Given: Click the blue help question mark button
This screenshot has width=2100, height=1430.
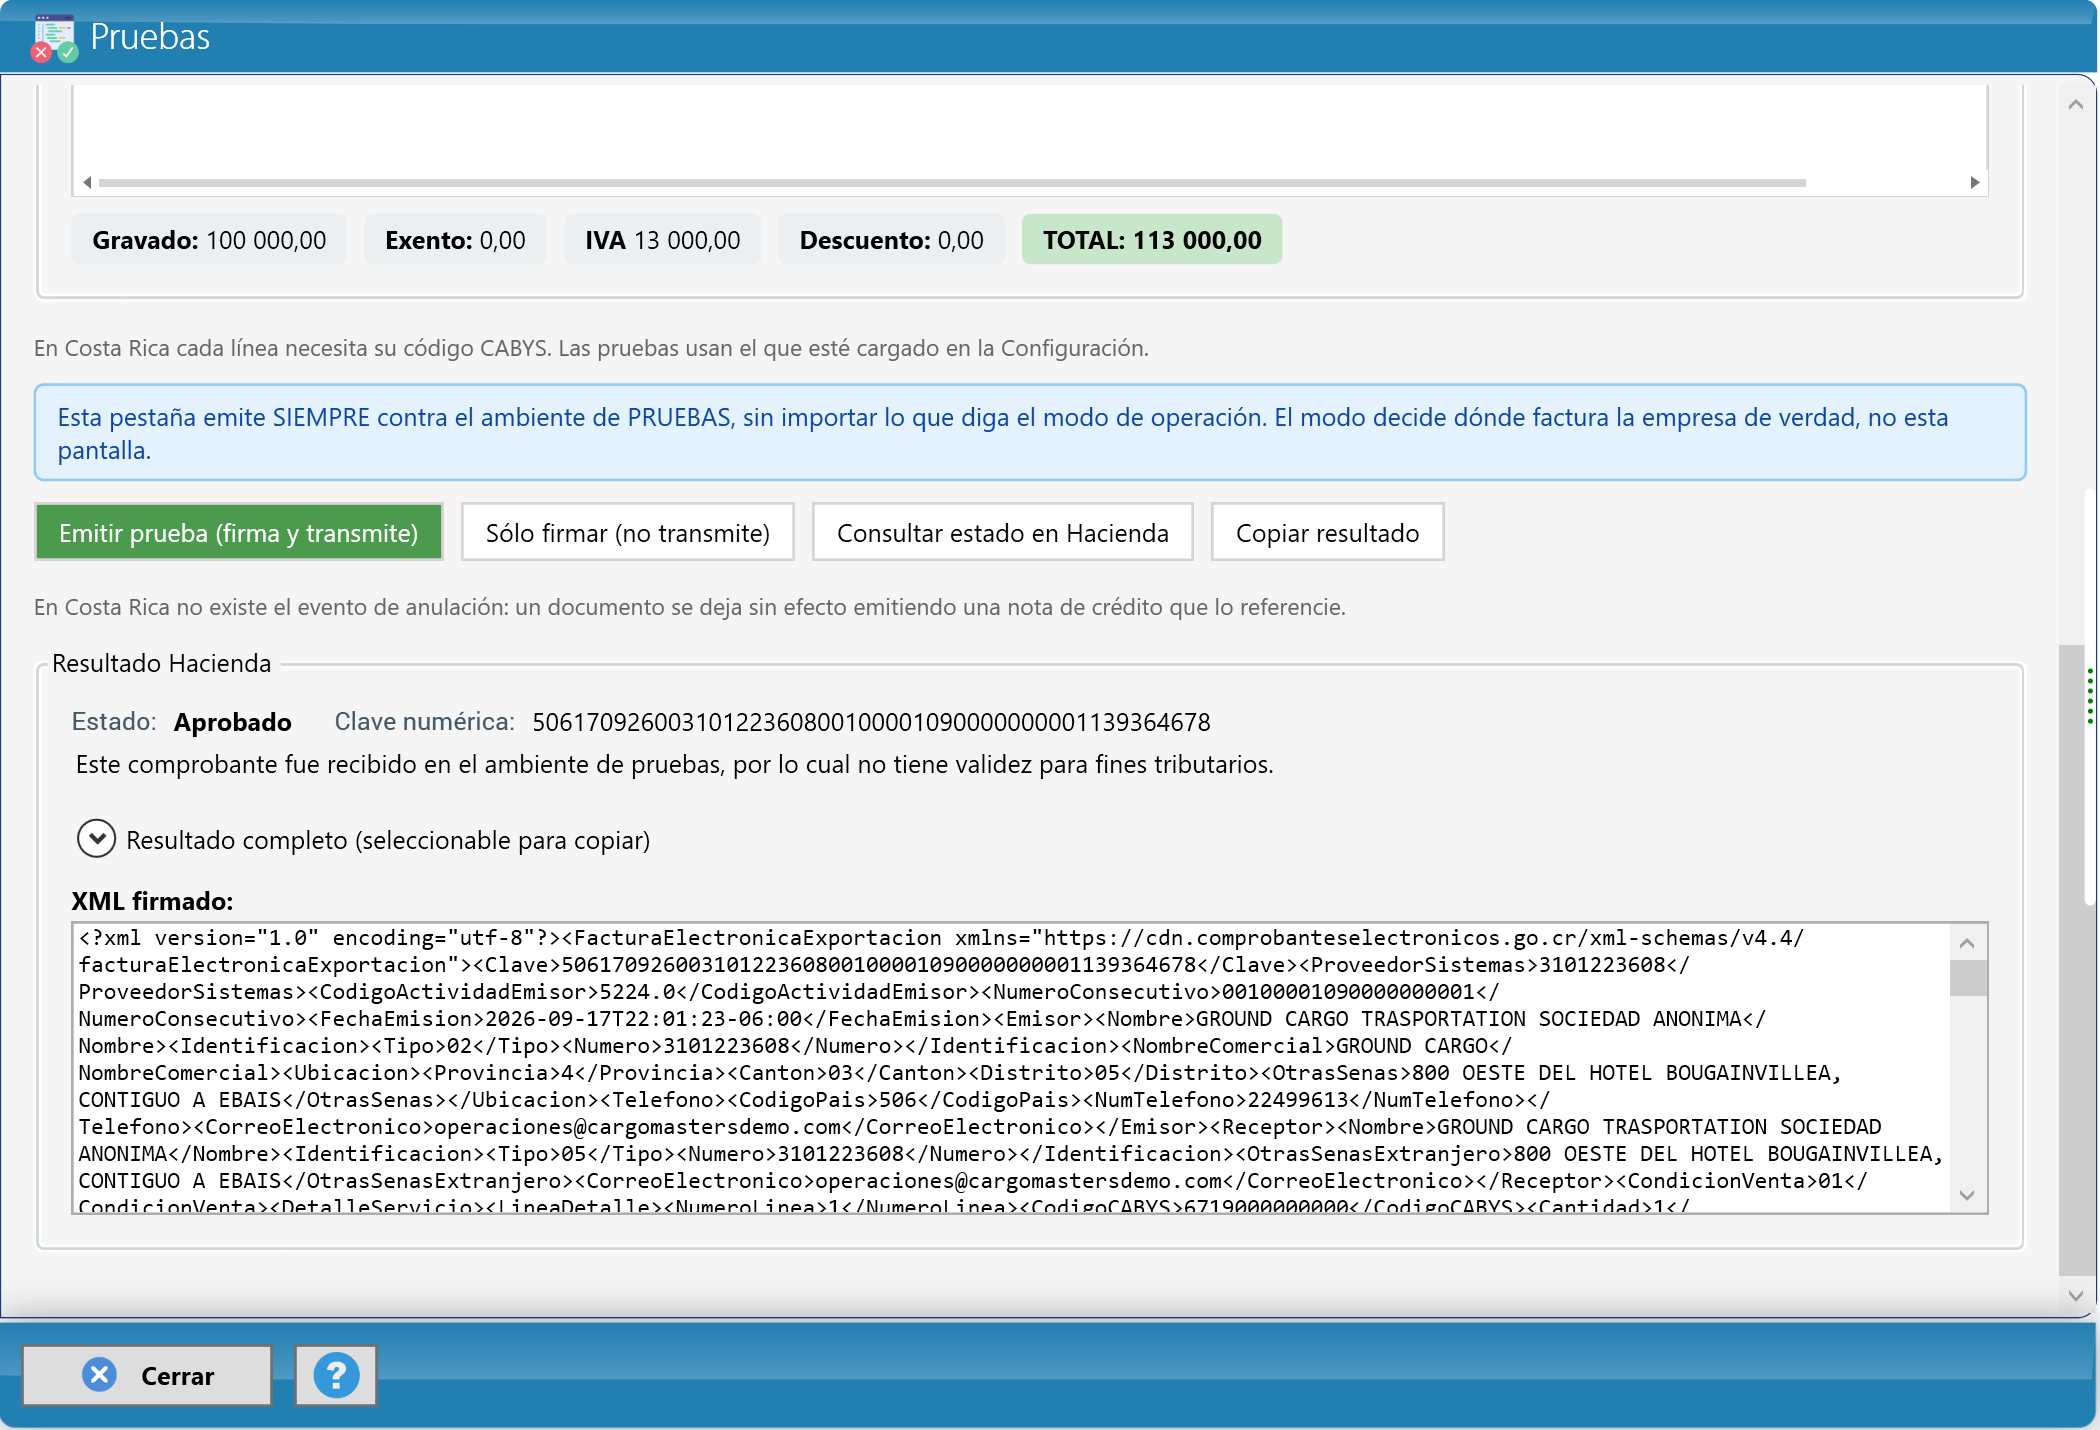Looking at the screenshot, I should tap(336, 1376).
